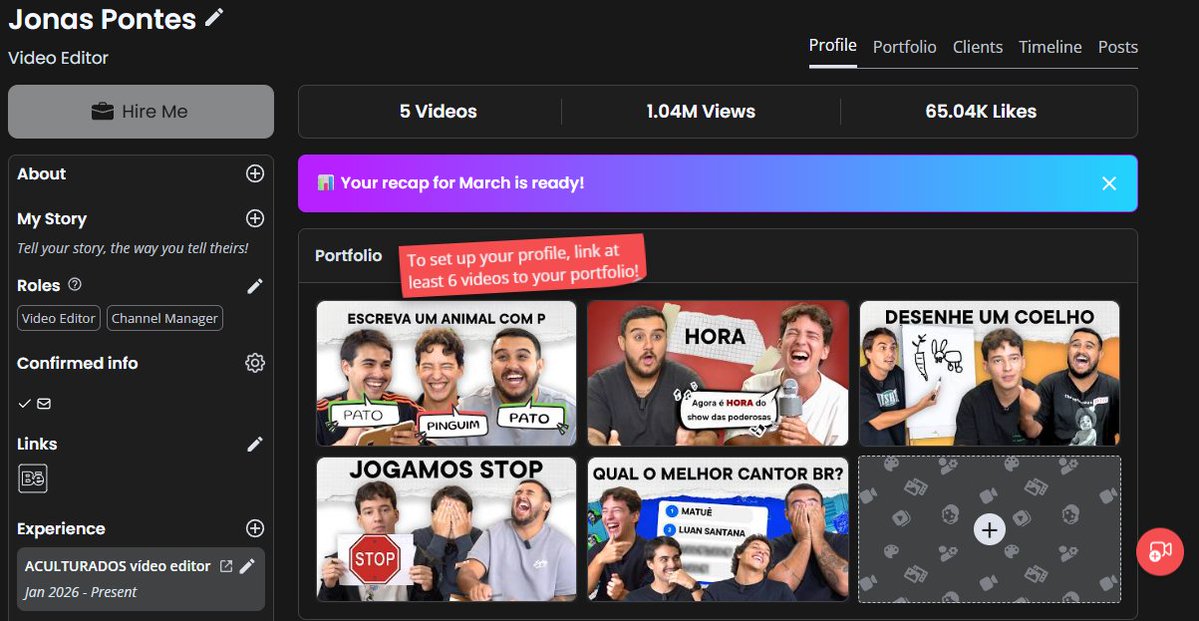Open the March recap banner
The width and height of the screenshot is (1199, 621).
pyautogui.click(x=717, y=184)
